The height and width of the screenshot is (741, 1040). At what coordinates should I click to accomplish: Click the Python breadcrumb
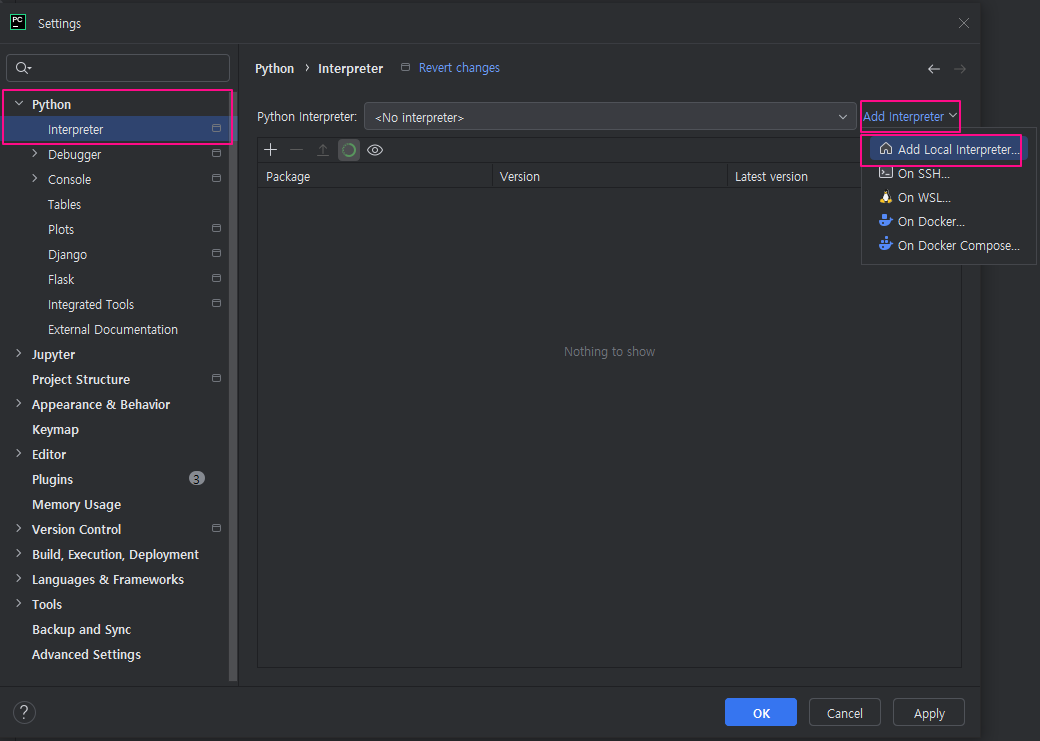pos(275,68)
